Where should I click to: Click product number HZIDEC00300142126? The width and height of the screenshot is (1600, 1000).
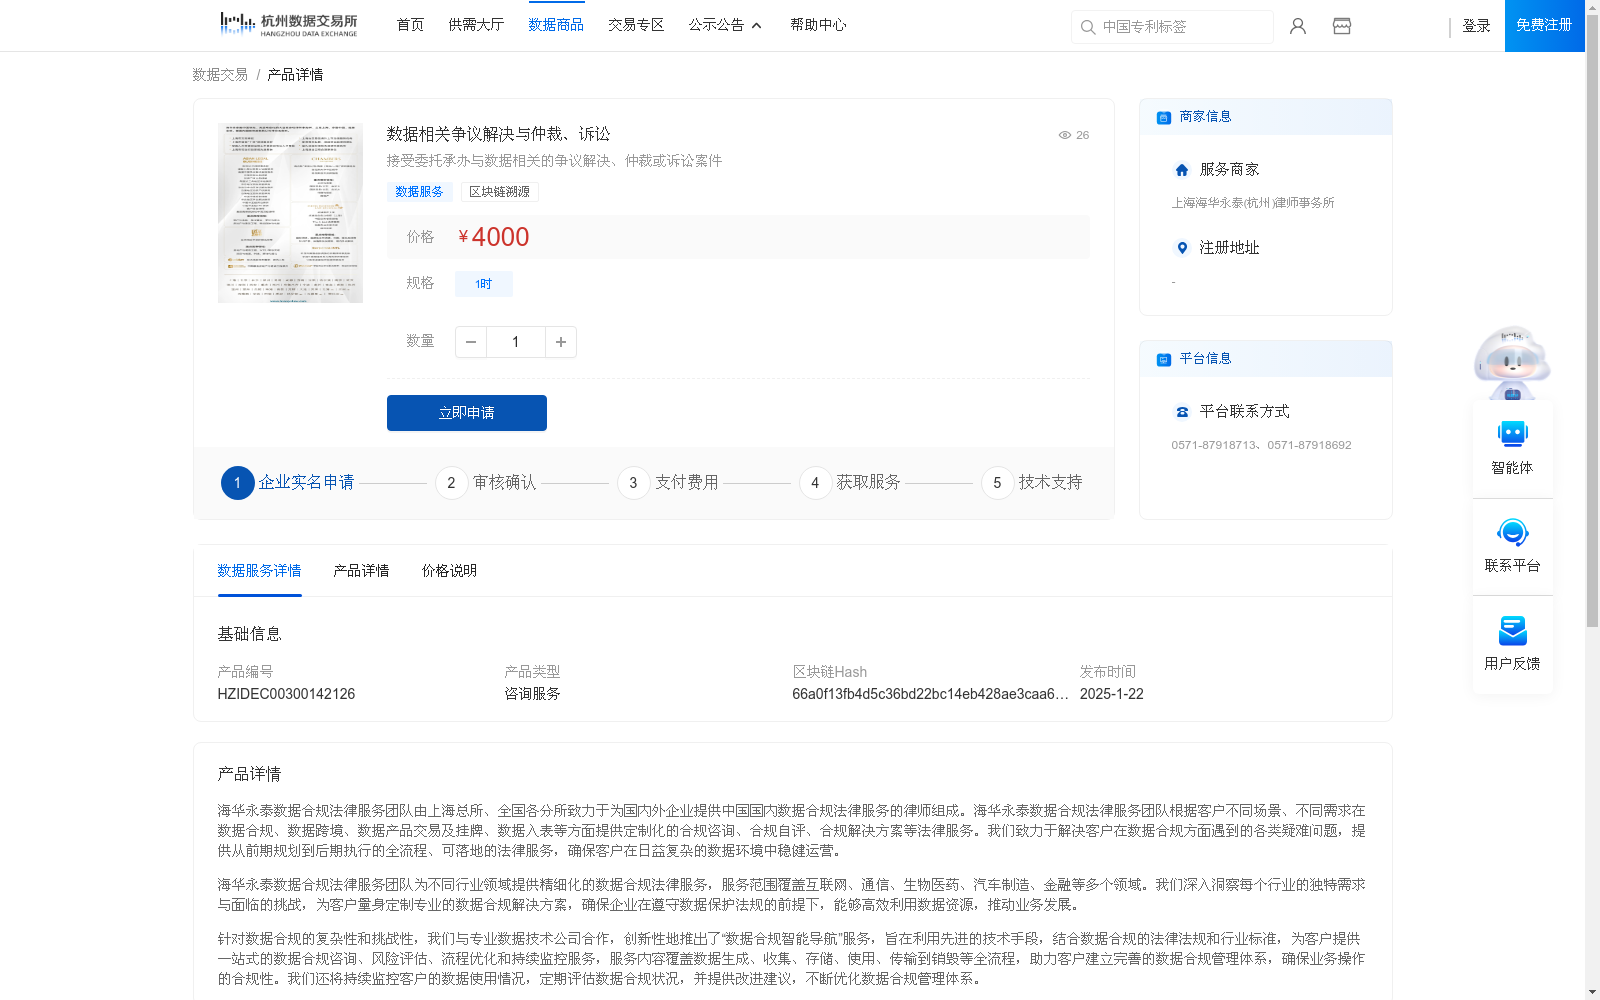[x=286, y=694]
